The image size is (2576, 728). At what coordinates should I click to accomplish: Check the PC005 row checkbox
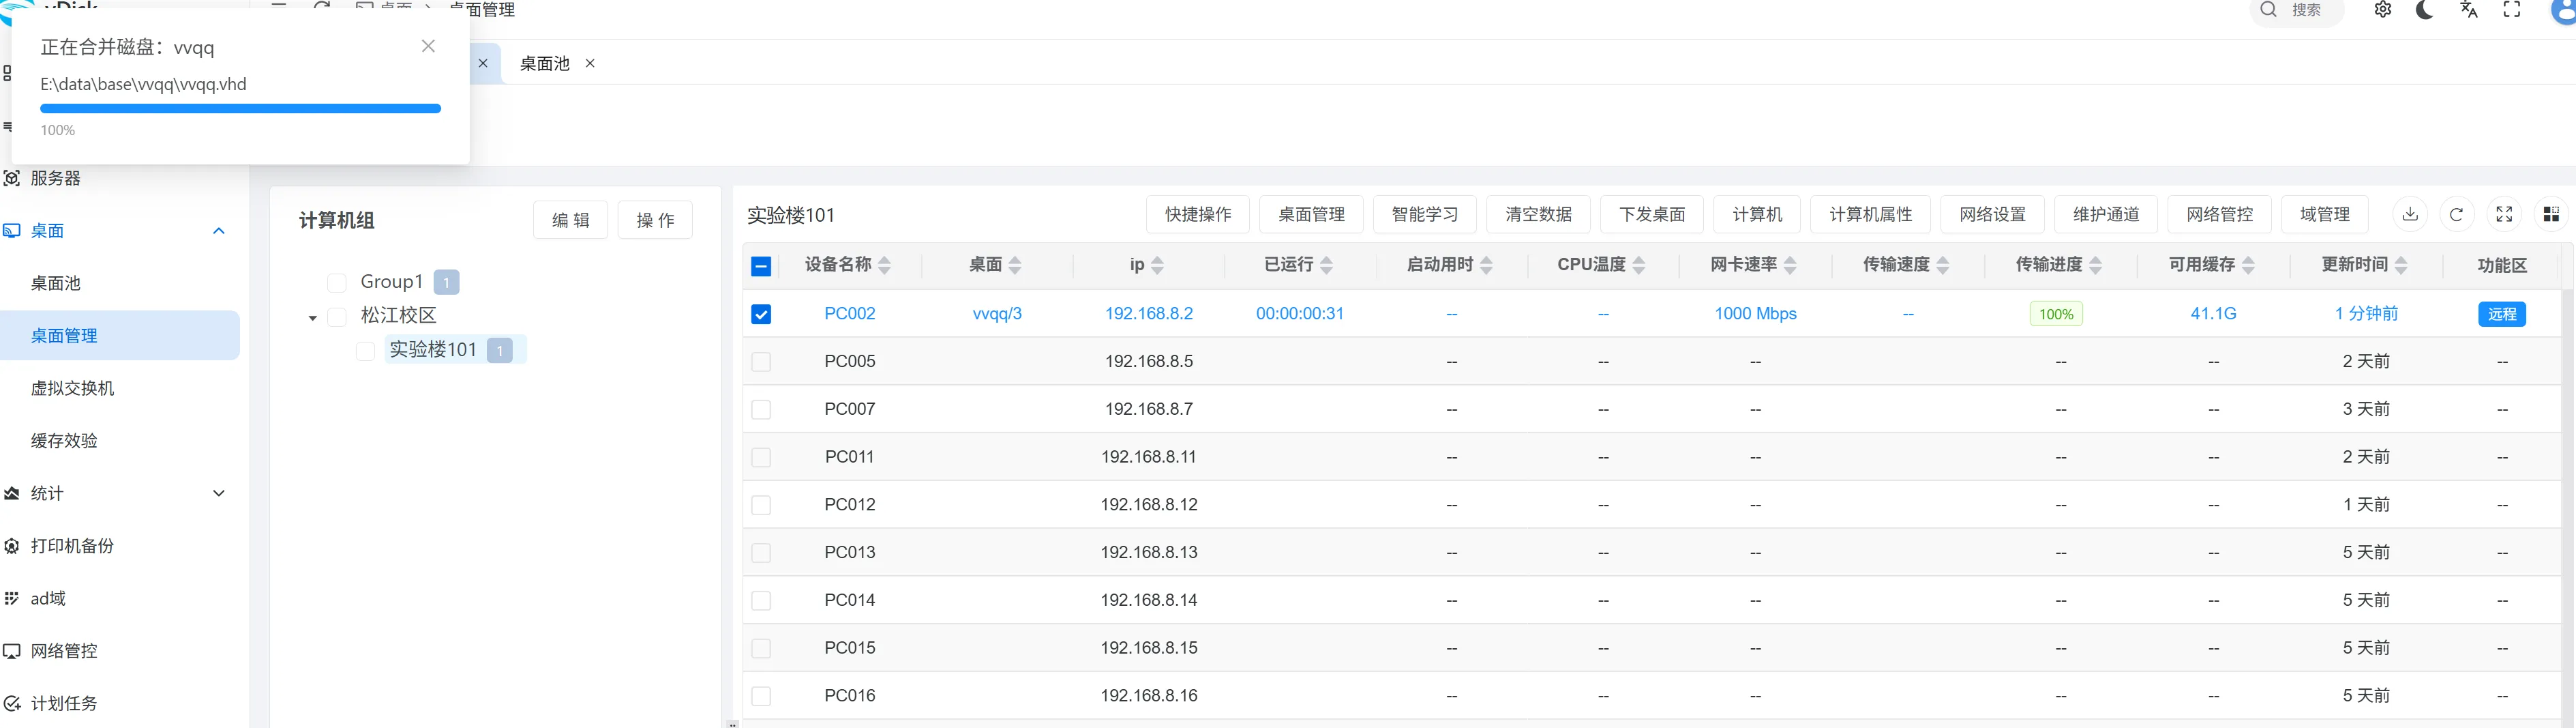pos(761,362)
